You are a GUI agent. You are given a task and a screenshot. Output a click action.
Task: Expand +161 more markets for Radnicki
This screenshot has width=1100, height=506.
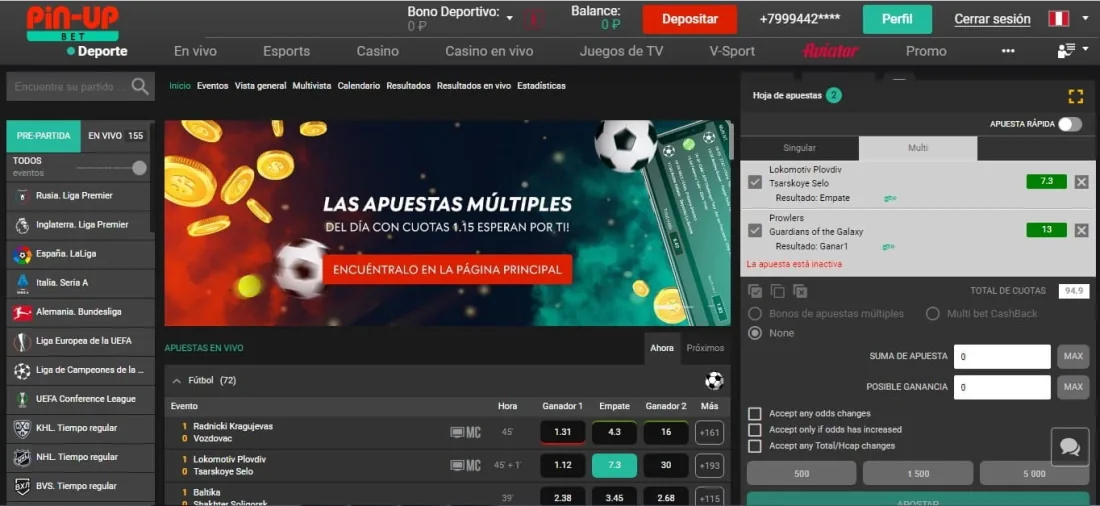tap(709, 432)
